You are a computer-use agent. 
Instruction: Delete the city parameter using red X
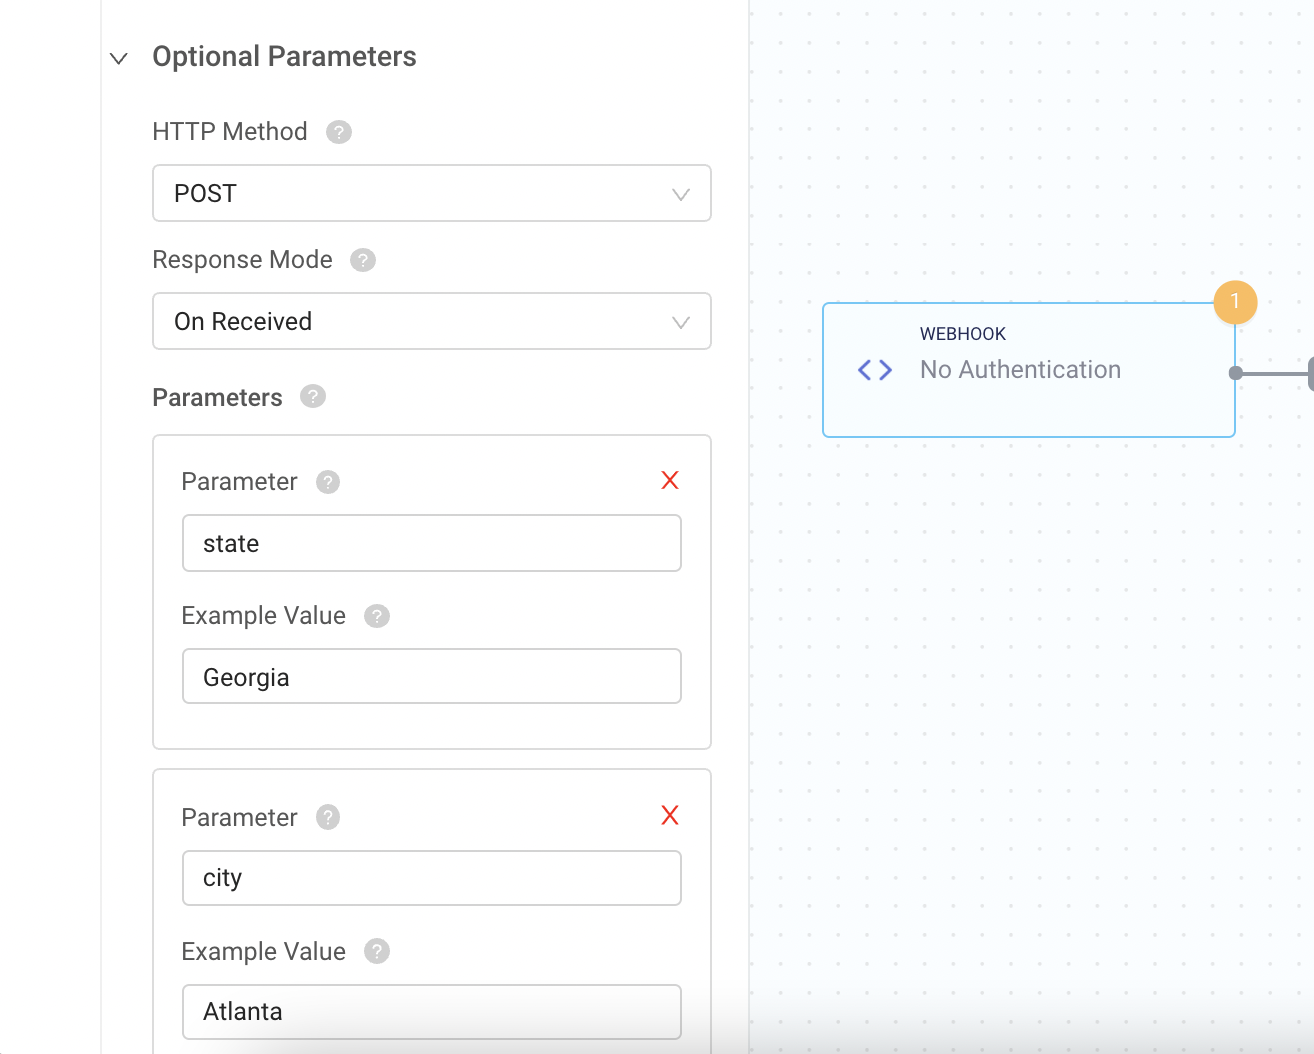click(x=670, y=816)
